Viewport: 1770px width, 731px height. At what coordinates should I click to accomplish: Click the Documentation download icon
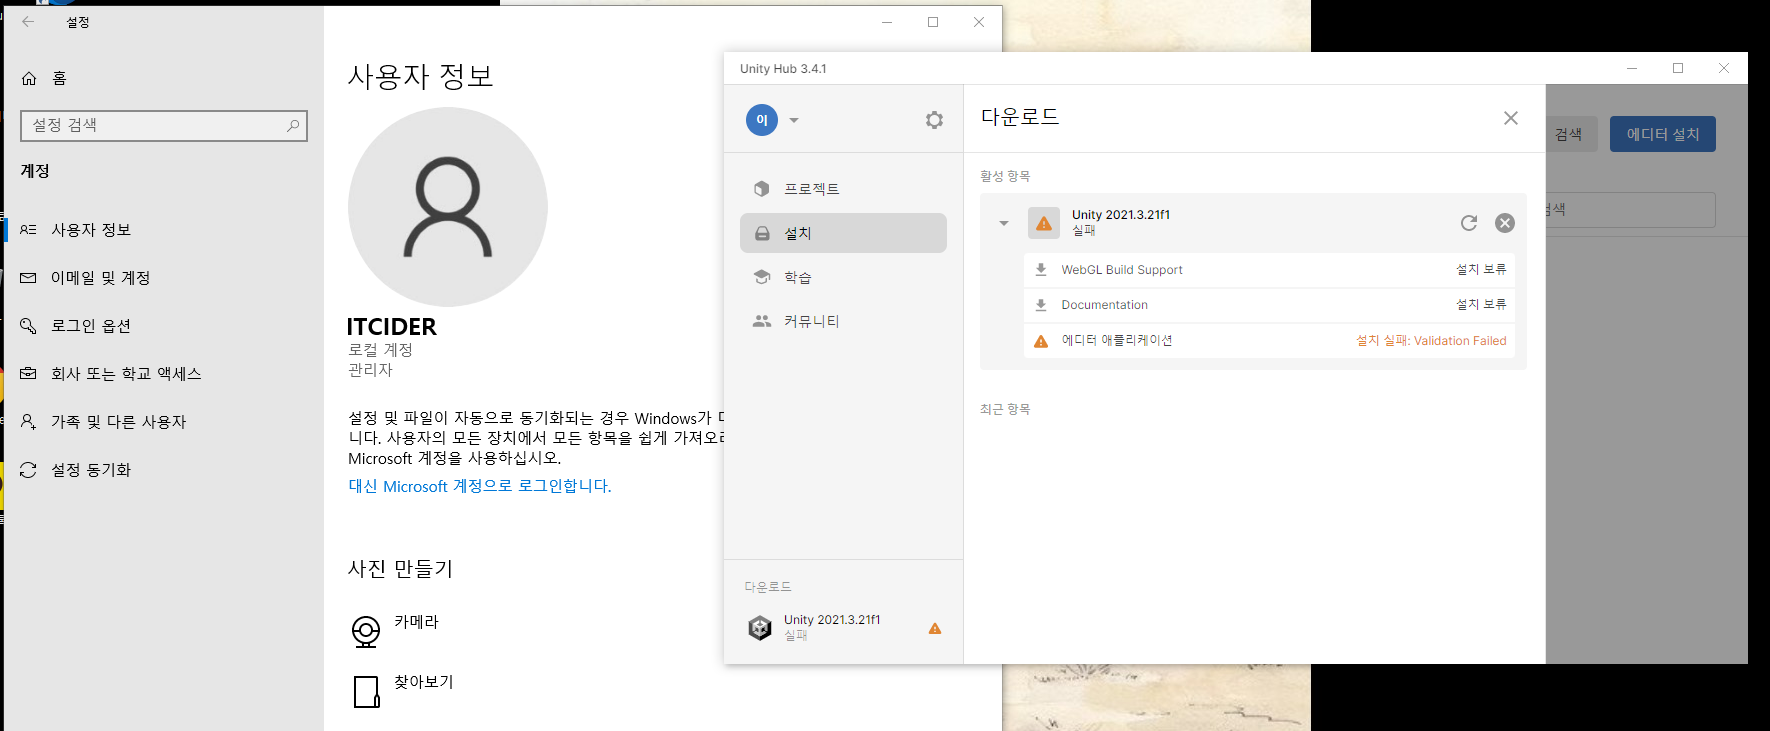tap(1041, 305)
